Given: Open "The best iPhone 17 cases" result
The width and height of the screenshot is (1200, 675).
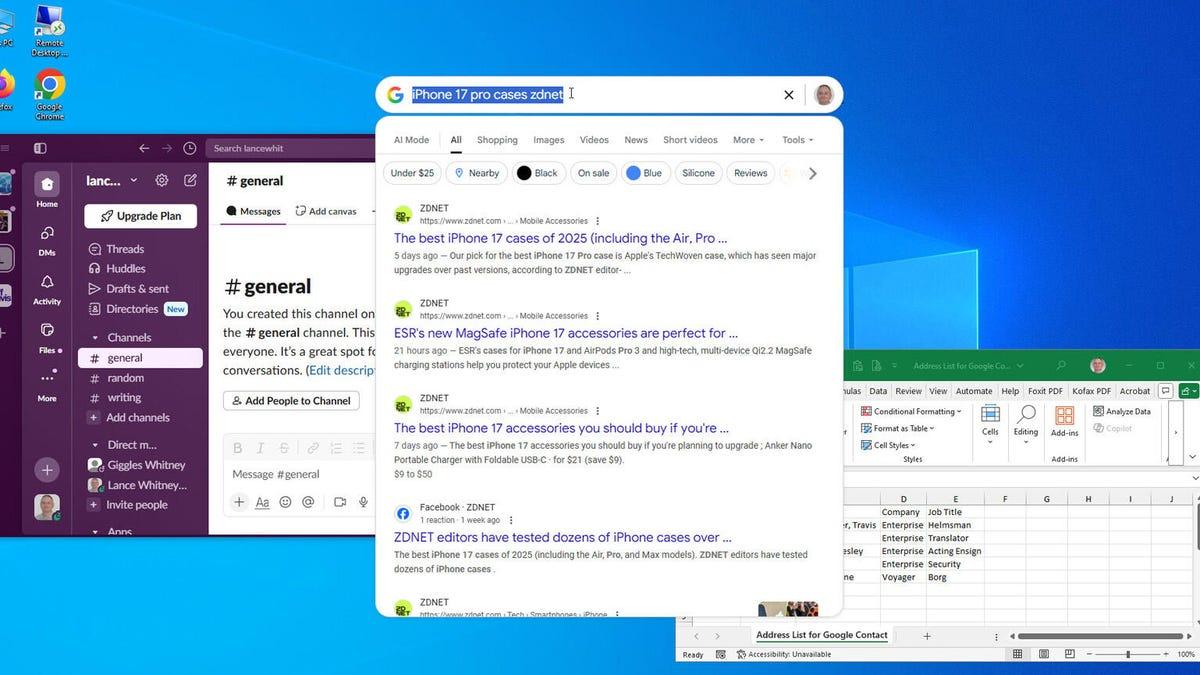Looking at the screenshot, I should [x=560, y=238].
